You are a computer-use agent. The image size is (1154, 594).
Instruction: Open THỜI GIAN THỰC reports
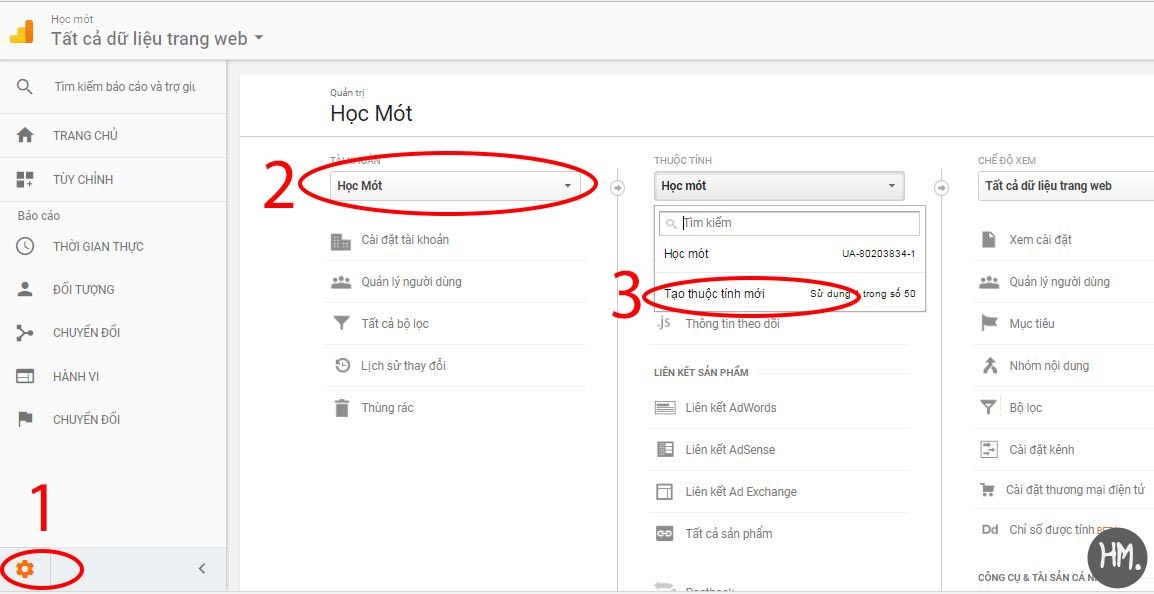(x=98, y=247)
